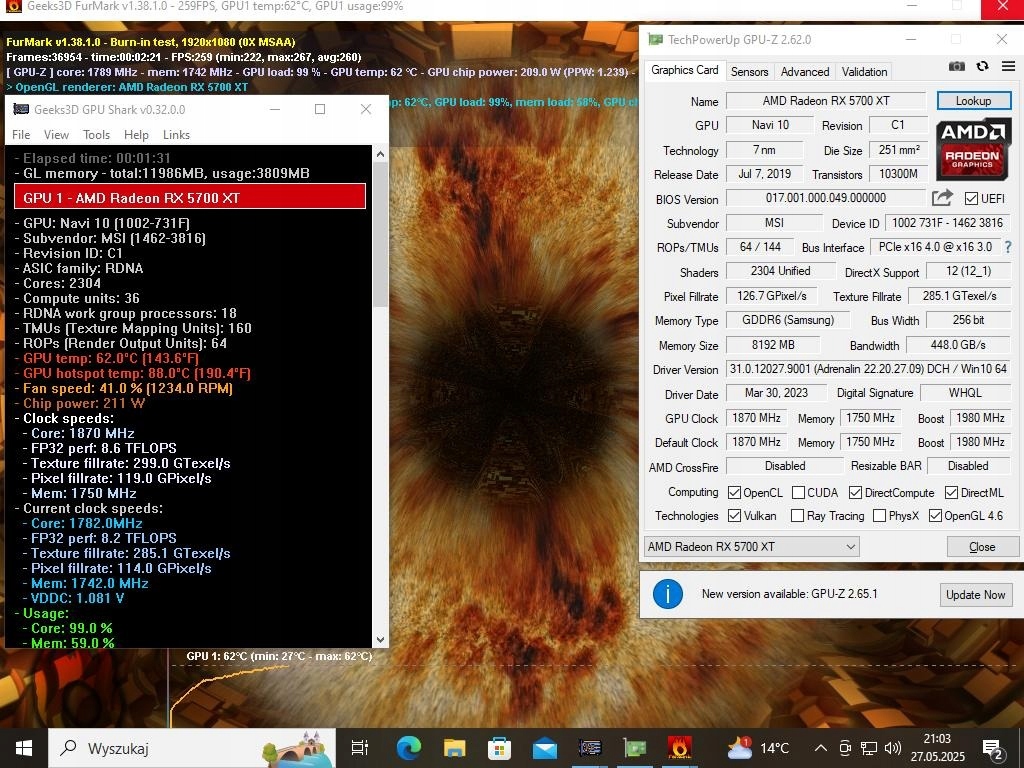Open the network tray icon
The image size is (1024, 768).
(869, 748)
